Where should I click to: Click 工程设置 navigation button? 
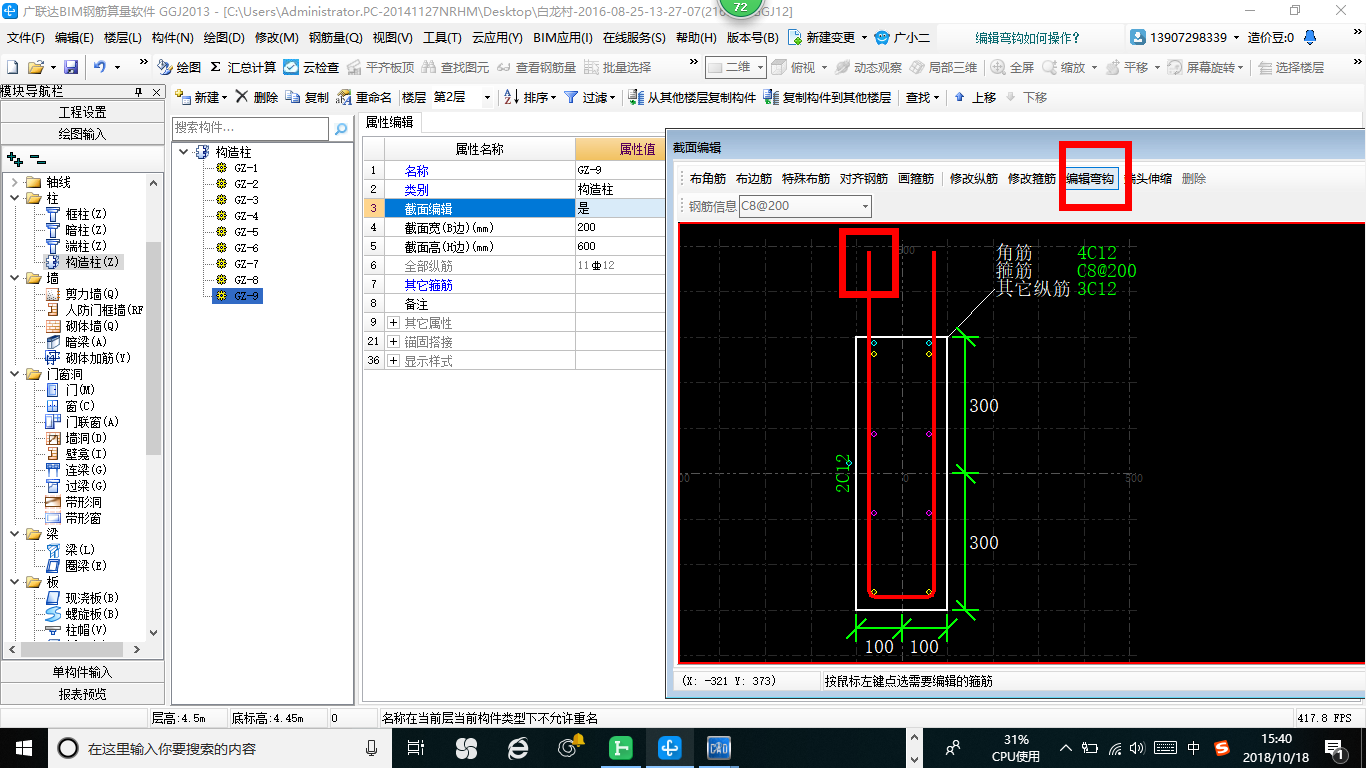(x=83, y=112)
